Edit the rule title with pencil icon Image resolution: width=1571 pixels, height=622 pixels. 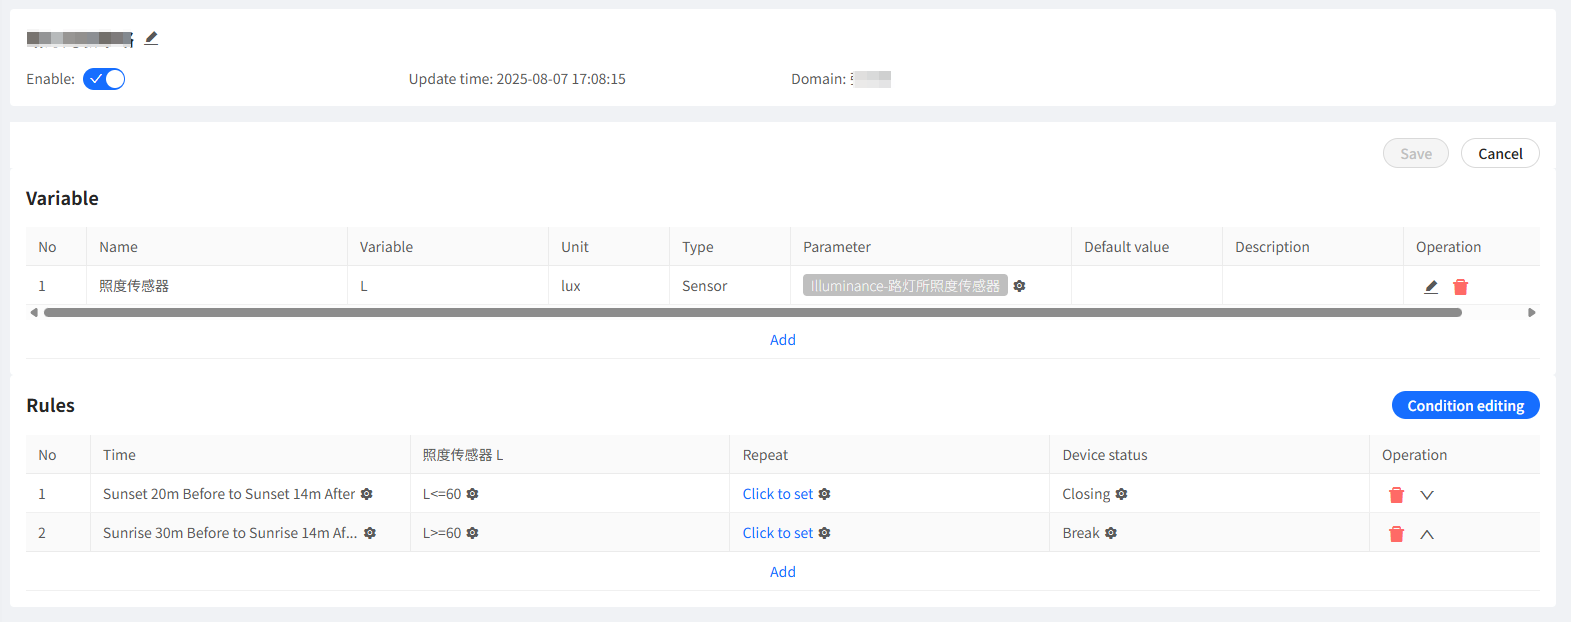tap(151, 38)
